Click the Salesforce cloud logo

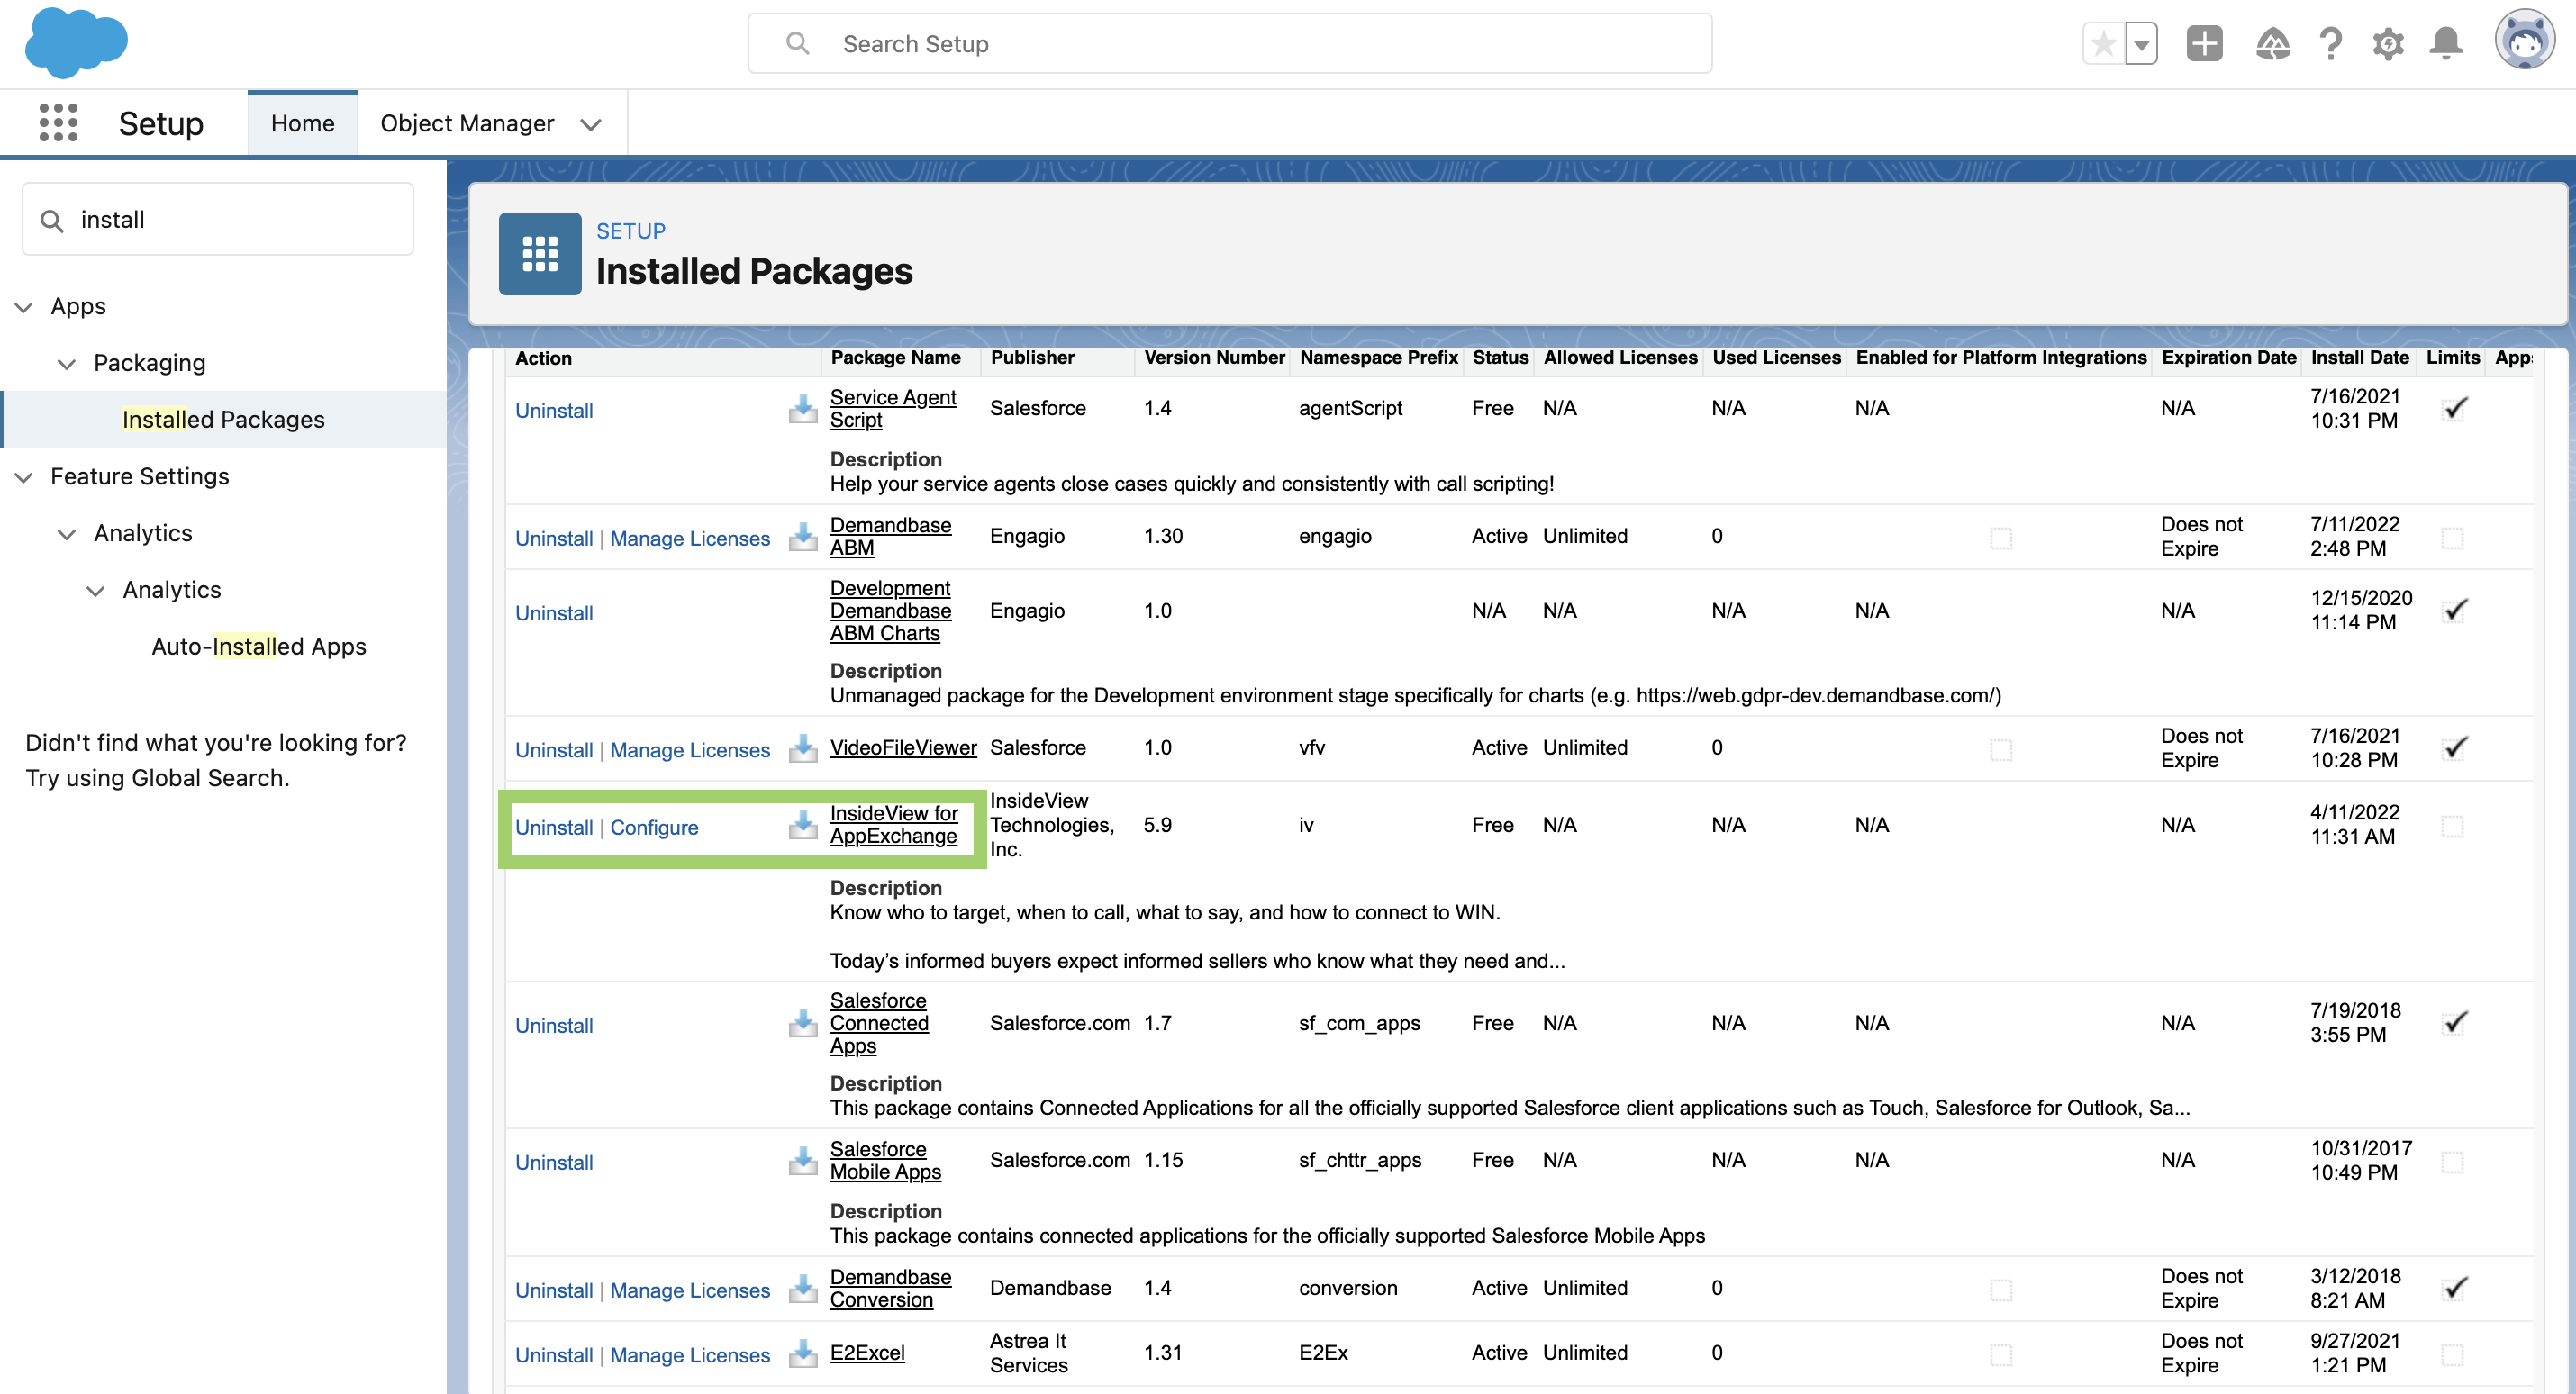(76, 42)
